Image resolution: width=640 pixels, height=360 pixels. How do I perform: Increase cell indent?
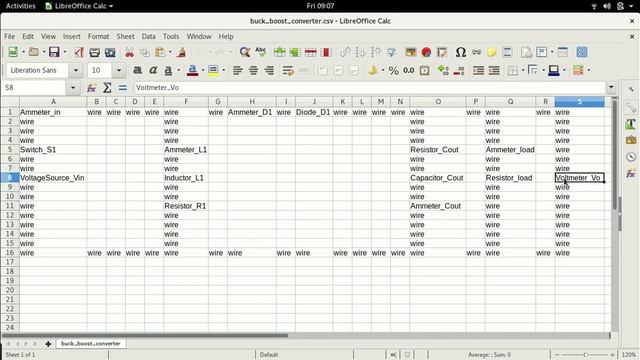(x=478, y=70)
